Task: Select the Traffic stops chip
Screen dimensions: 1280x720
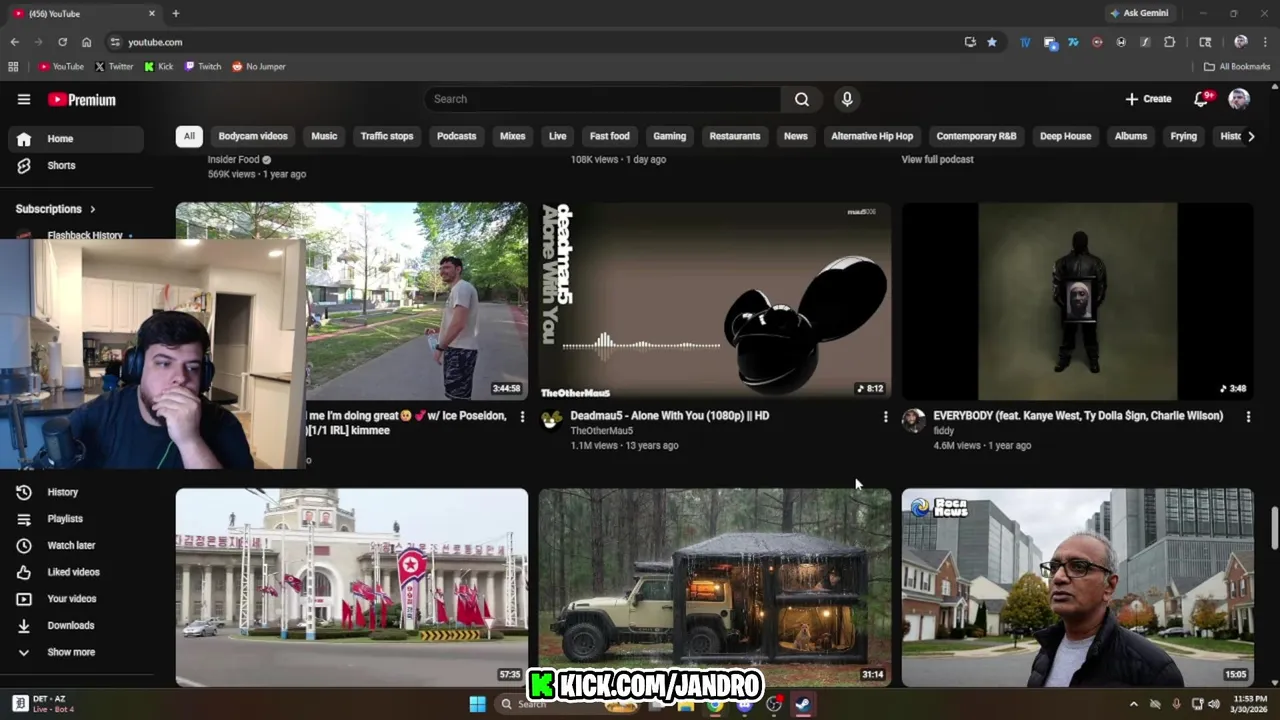Action: point(387,136)
